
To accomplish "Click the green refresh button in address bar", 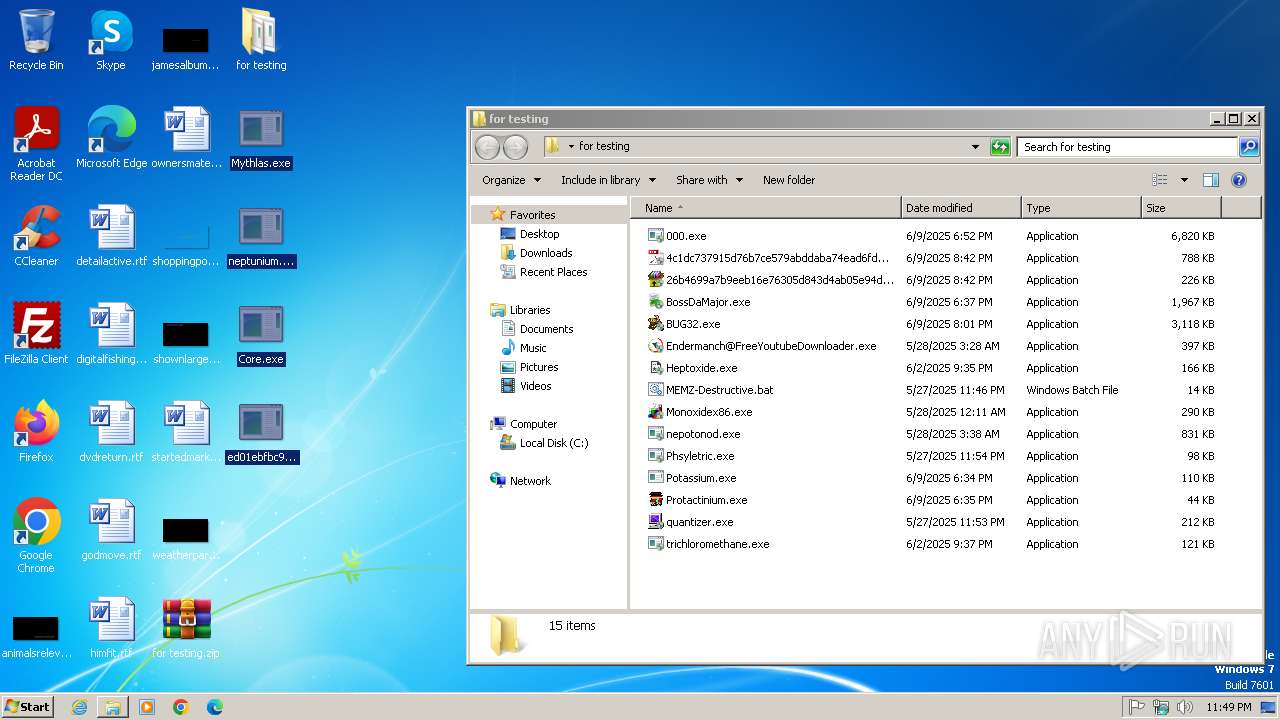I will click(1000, 147).
